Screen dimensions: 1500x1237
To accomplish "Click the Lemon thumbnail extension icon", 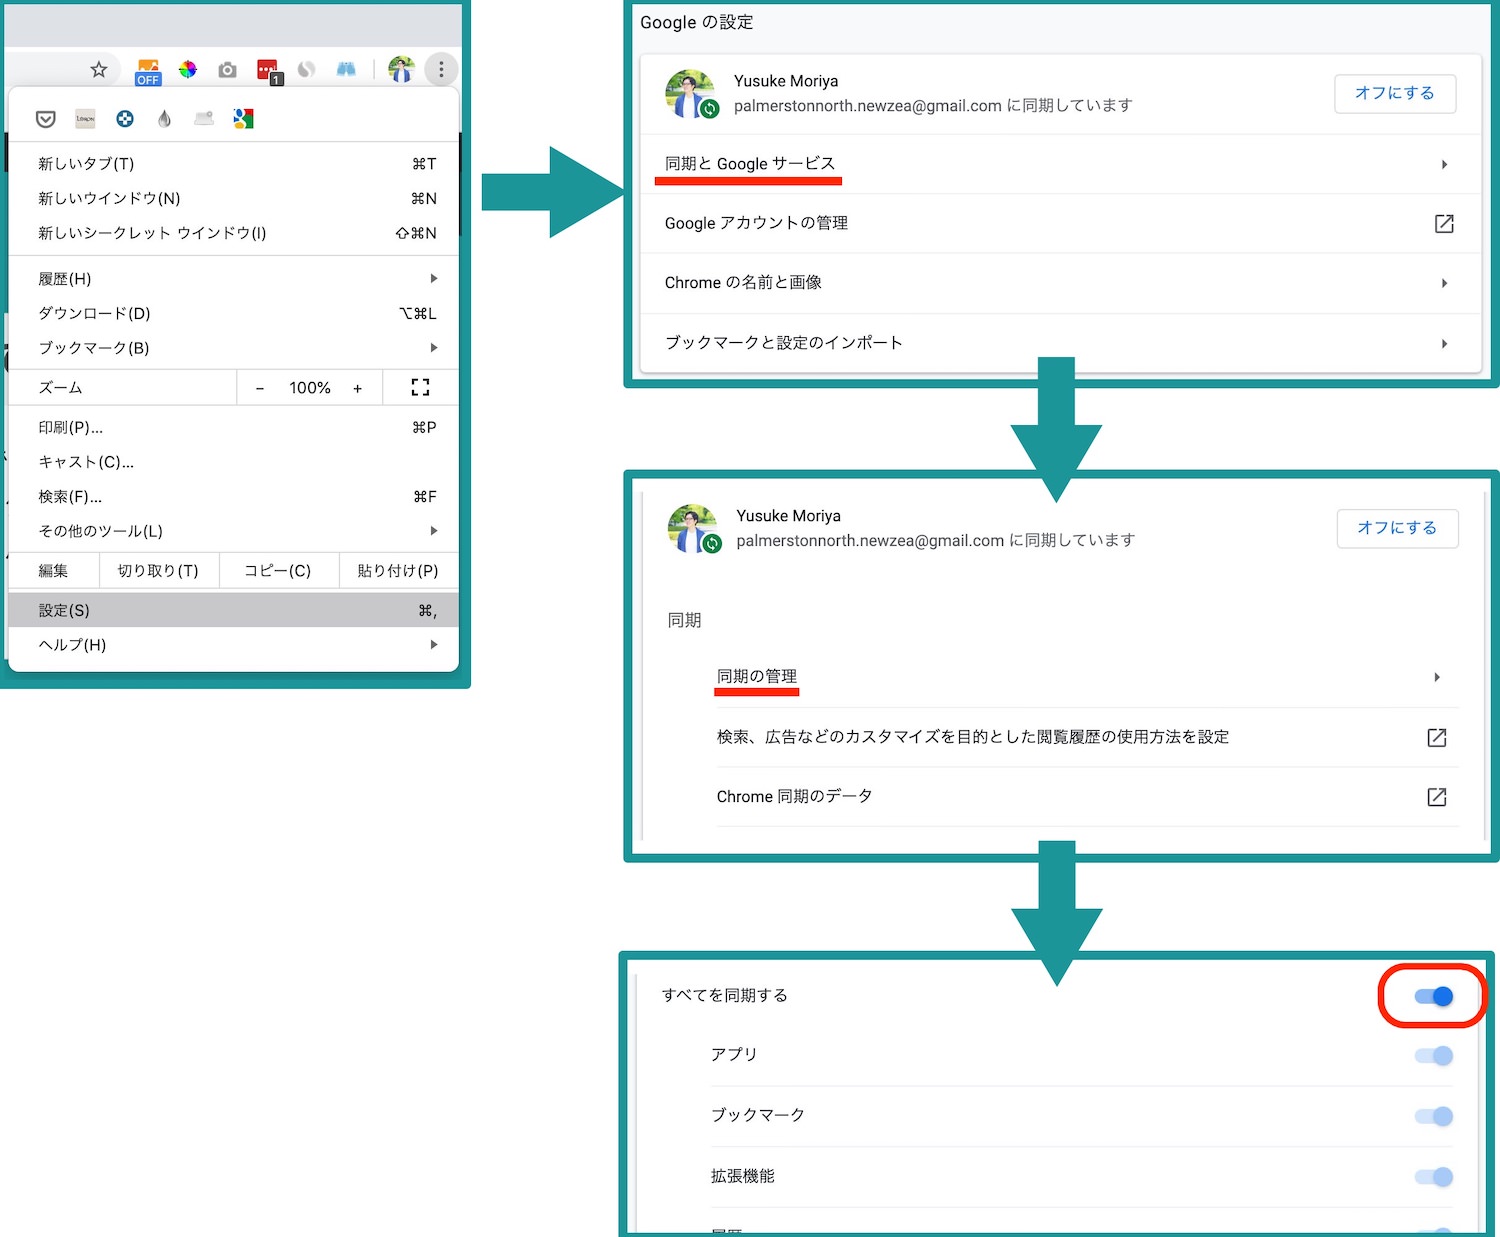I will click(85, 119).
